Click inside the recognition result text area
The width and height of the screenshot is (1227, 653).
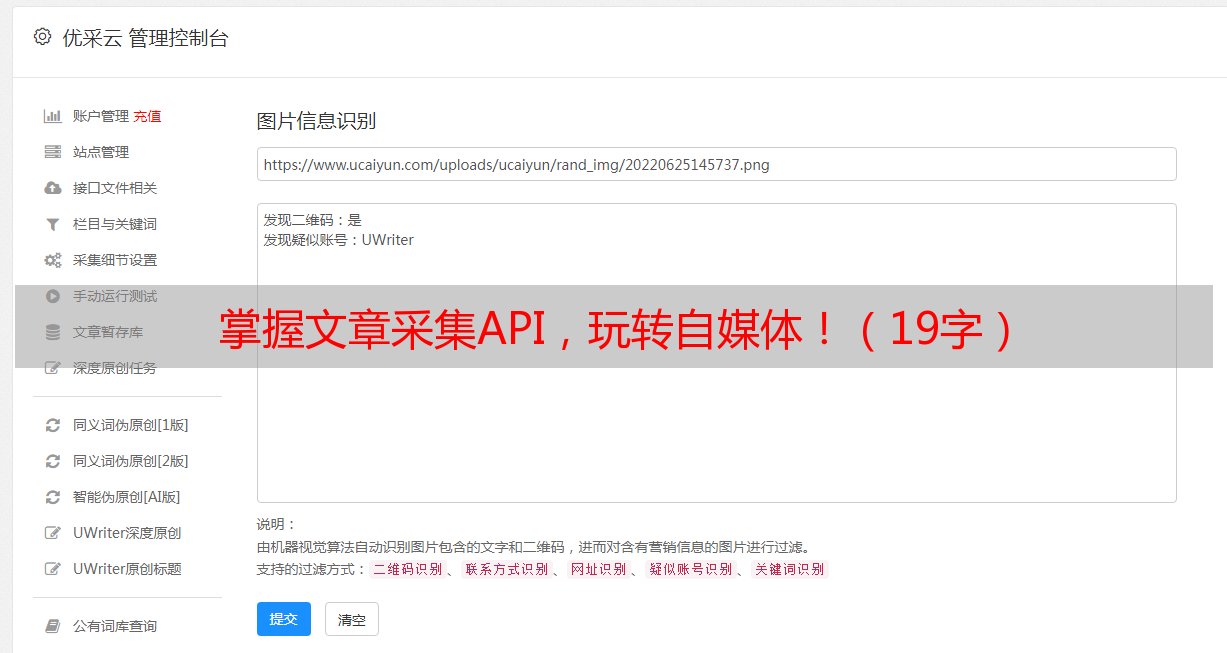point(716,353)
